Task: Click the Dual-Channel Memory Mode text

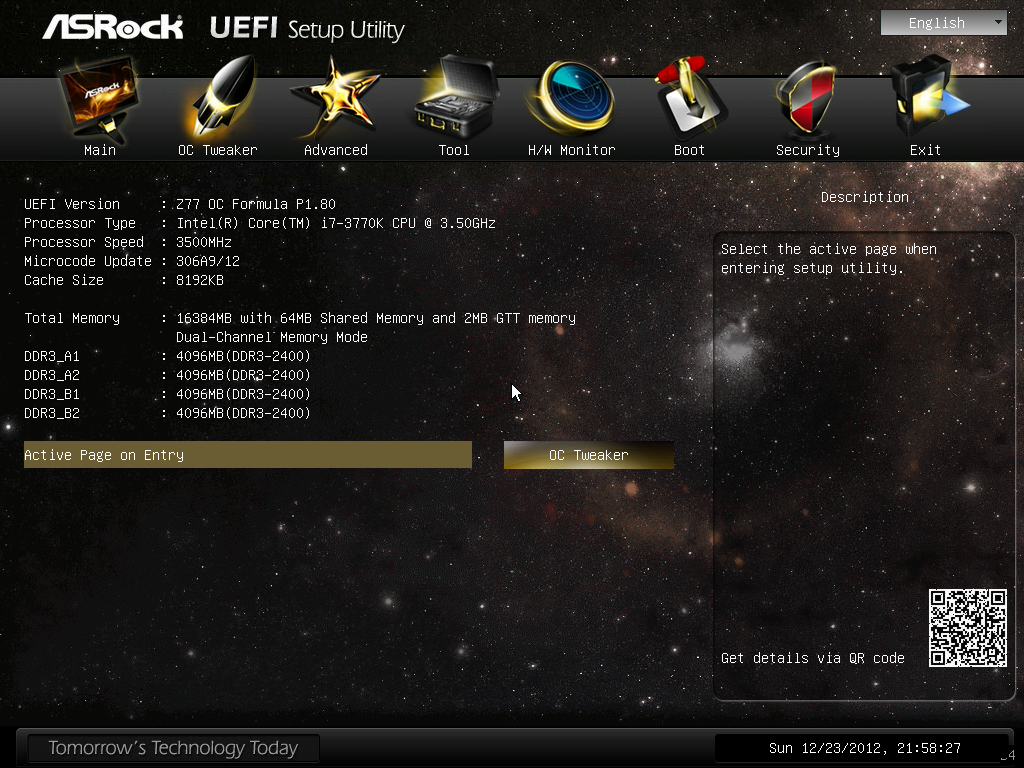Action: tap(272, 337)
